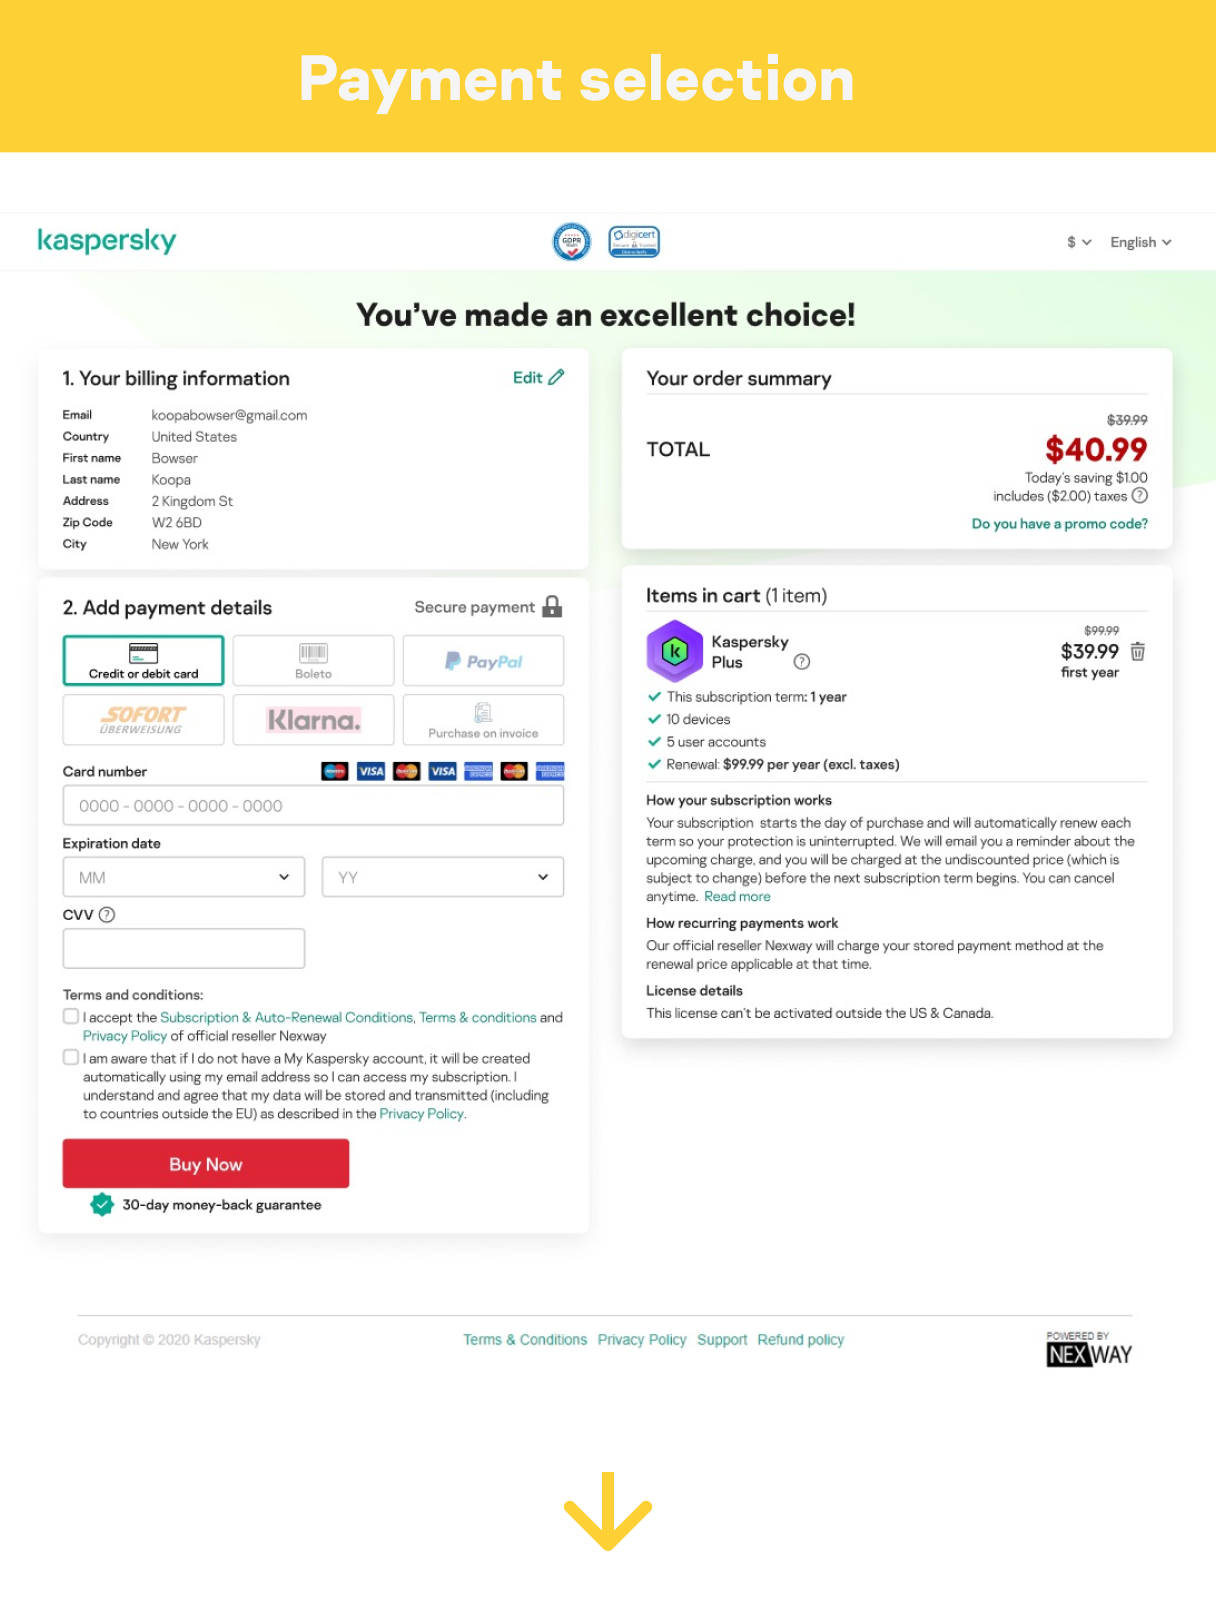Select the Klarna payment method
The width and height of the screenshot is (1216, 1597).
click(314, 720)
